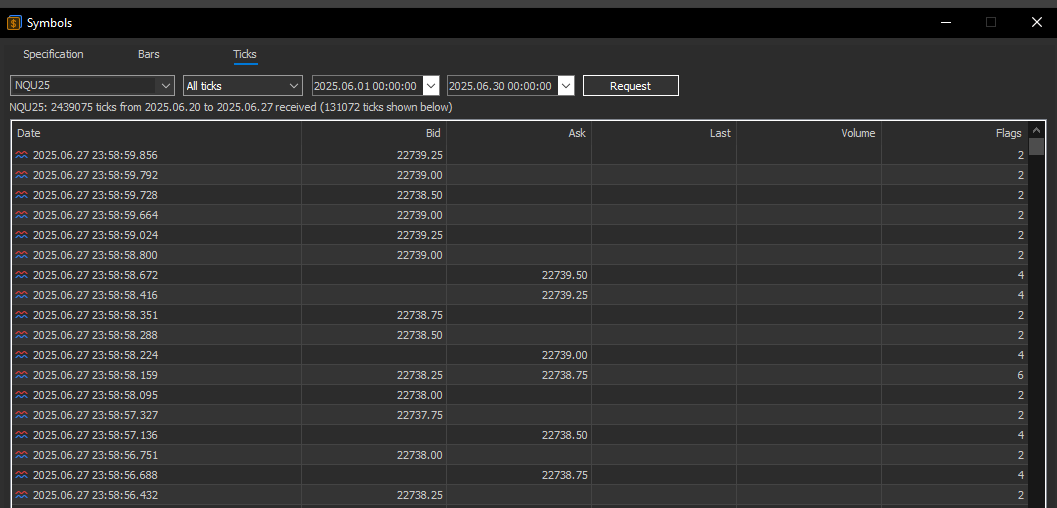Click tick icon for row 23:58:59.792
The image size is (1057, 508).
pyautogui.click(x=22, y=175)
